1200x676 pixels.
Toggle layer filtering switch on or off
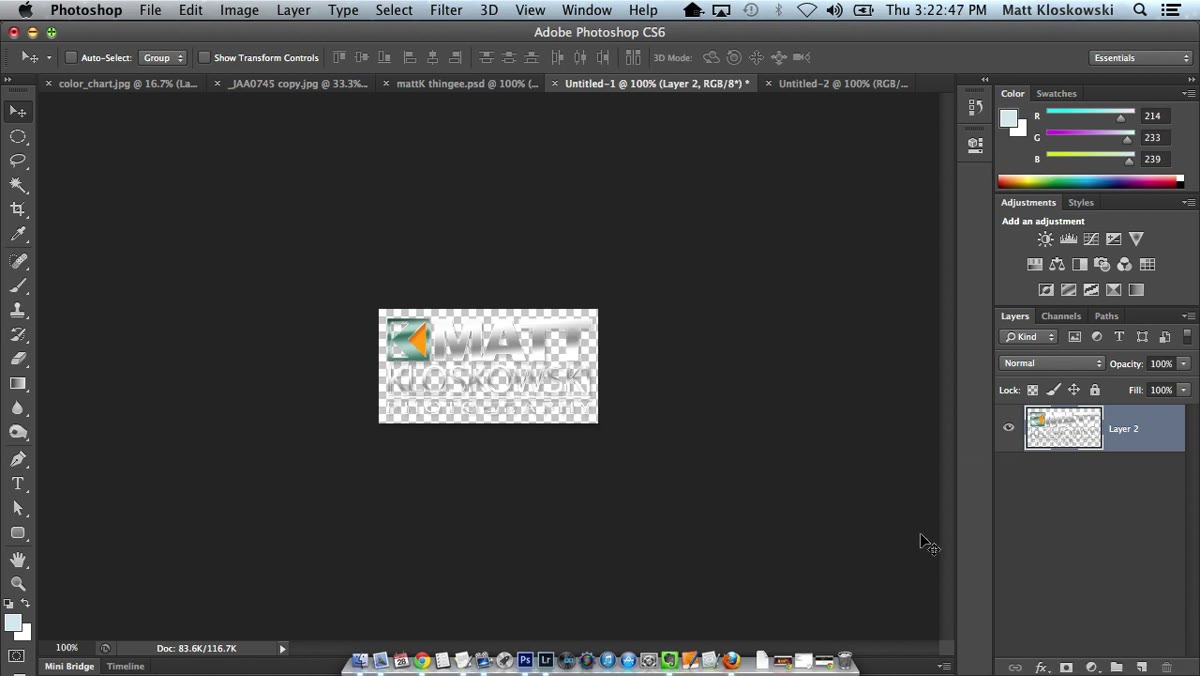1187,337
